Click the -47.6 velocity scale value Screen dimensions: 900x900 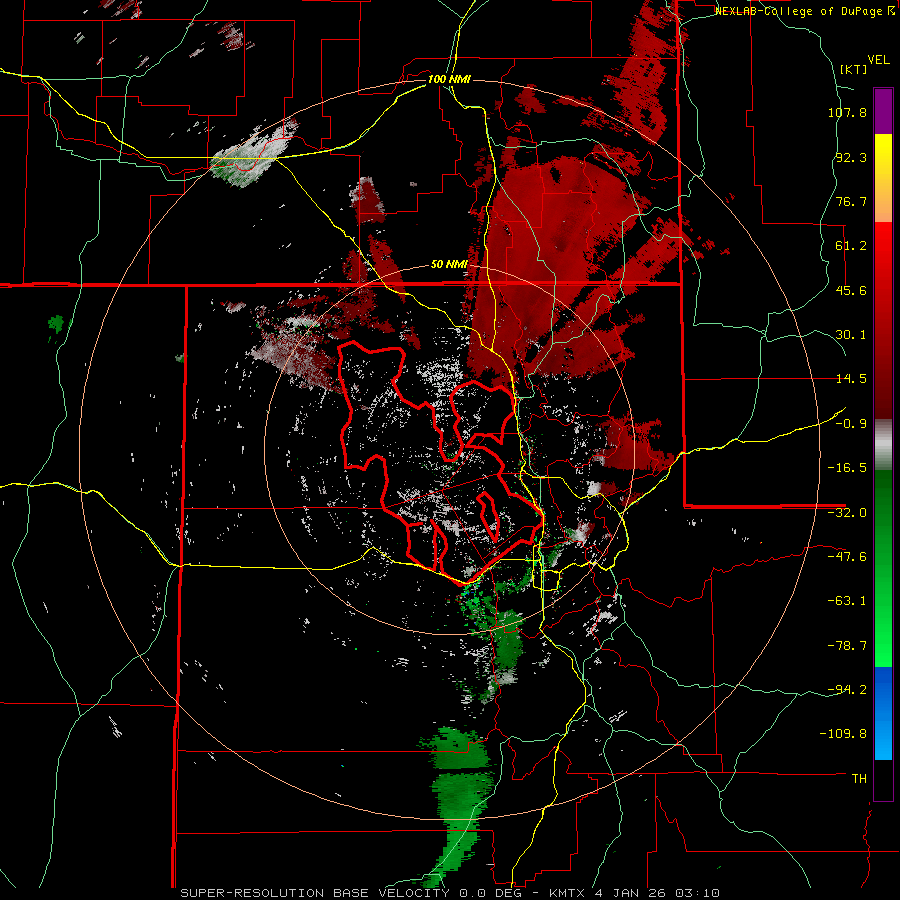coord(847,557)
